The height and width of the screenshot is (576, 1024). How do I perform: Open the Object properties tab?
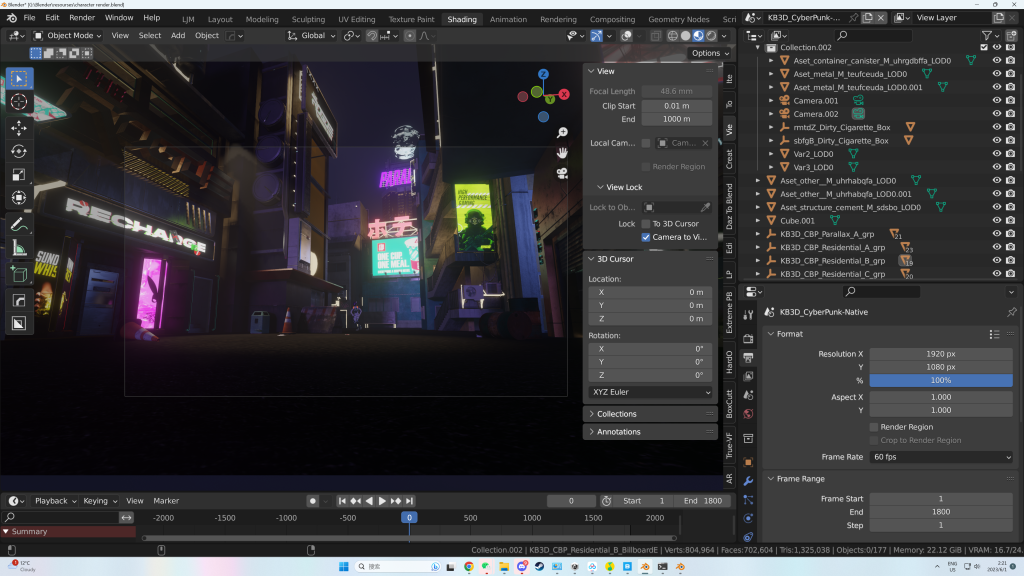[x=748, y=462]
